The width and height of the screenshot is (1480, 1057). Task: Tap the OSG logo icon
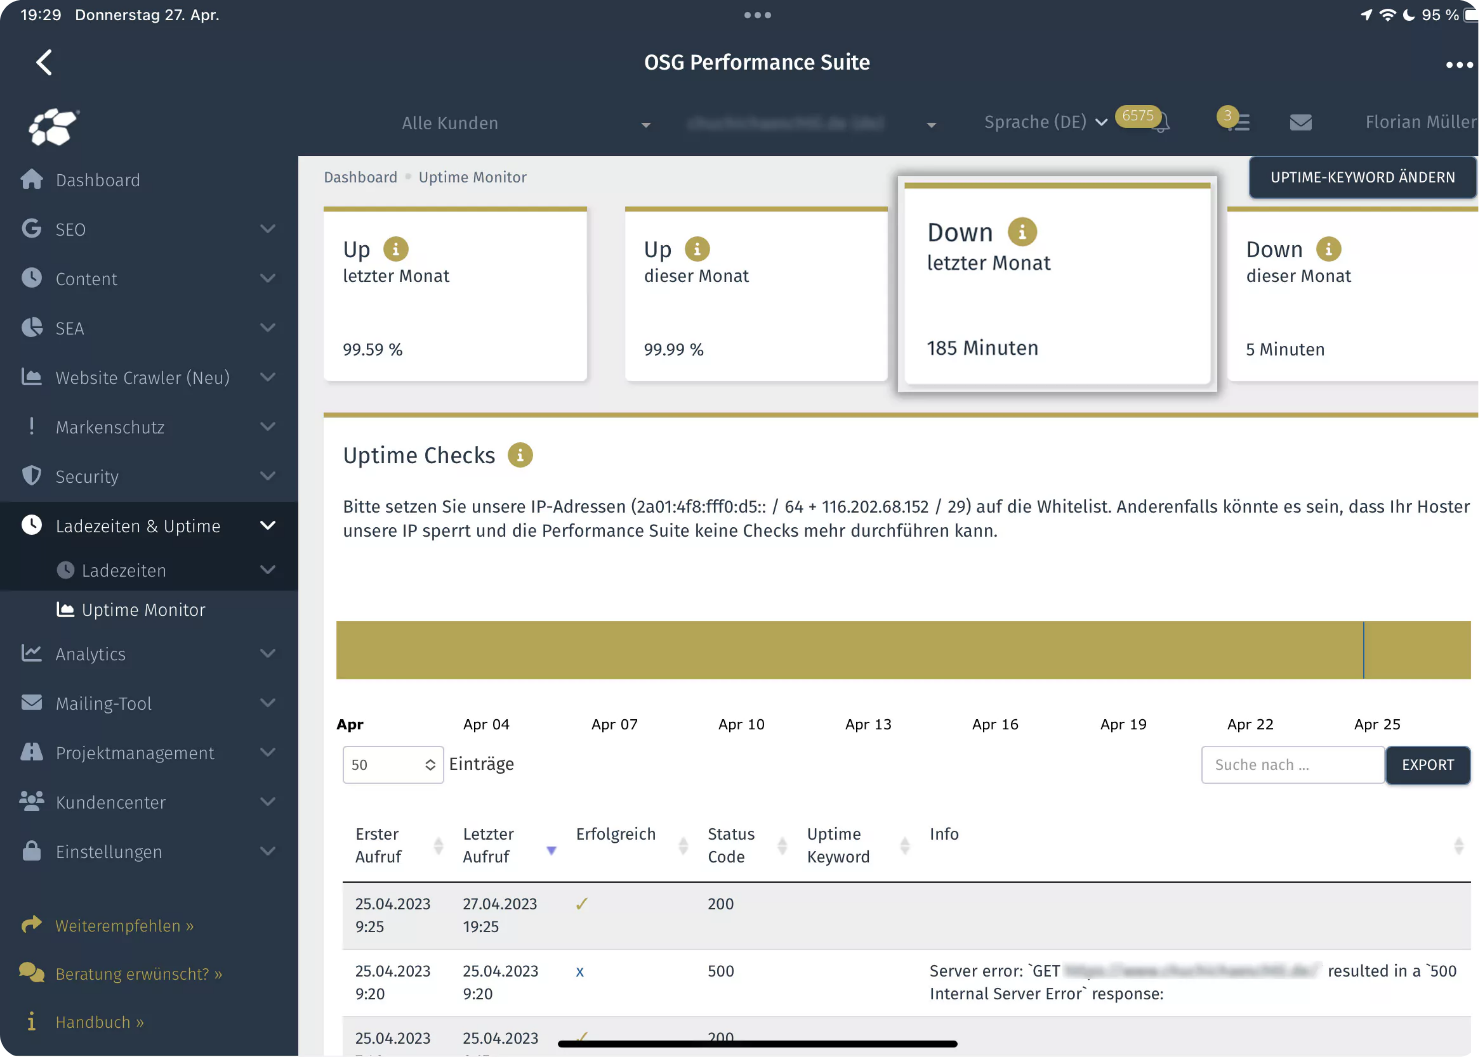pyautogui.click(x=54, y=127)
